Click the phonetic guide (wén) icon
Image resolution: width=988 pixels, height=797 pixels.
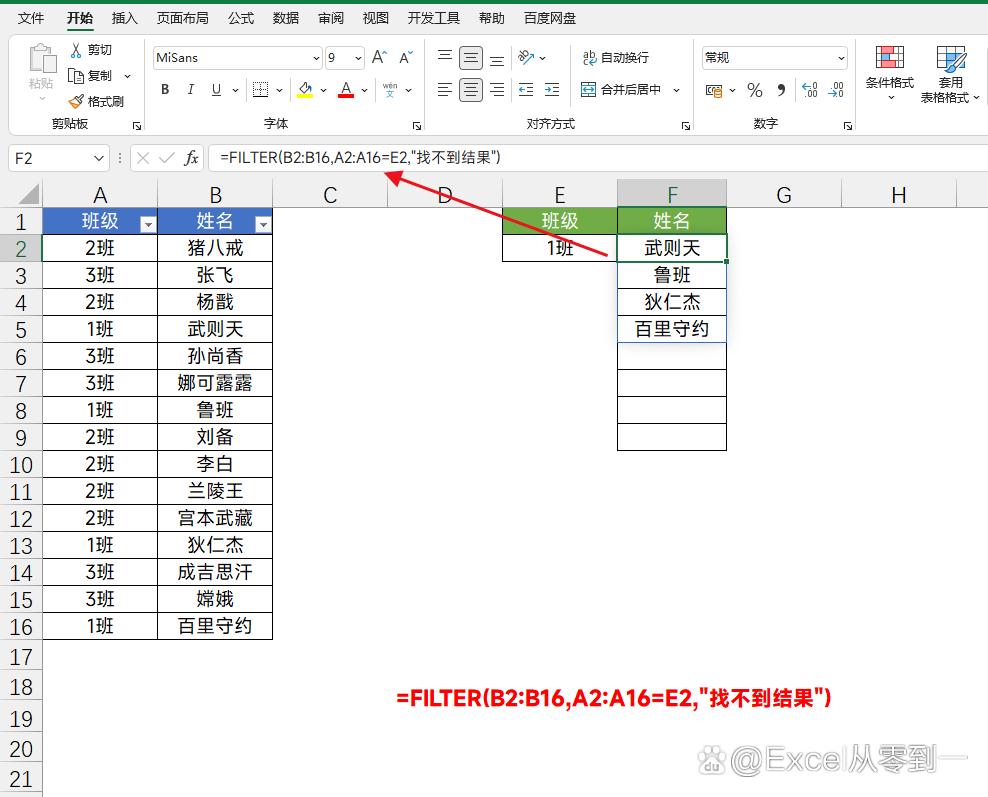tap(390, 90)
